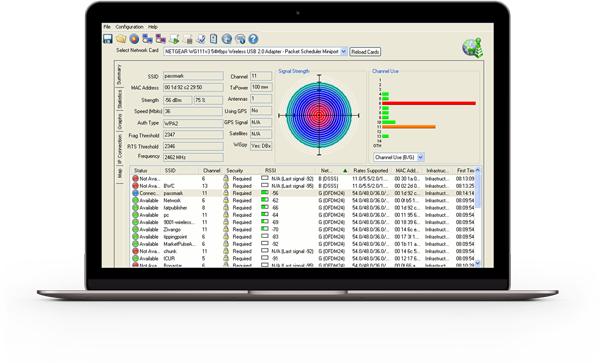The image size is (600, 363).
Task: Click the Strength percent field showing 75 %
Action: pyautogui.click(x=208, y=100)
